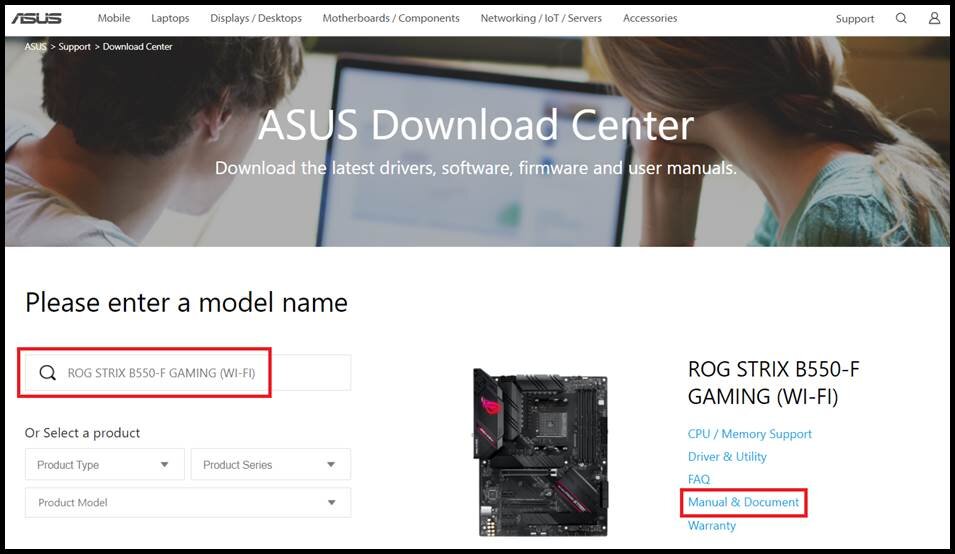Viewport: 955px width, 554px height.
Task: Open the Displays / Desktops menu
Action: [x=256, y=18]
